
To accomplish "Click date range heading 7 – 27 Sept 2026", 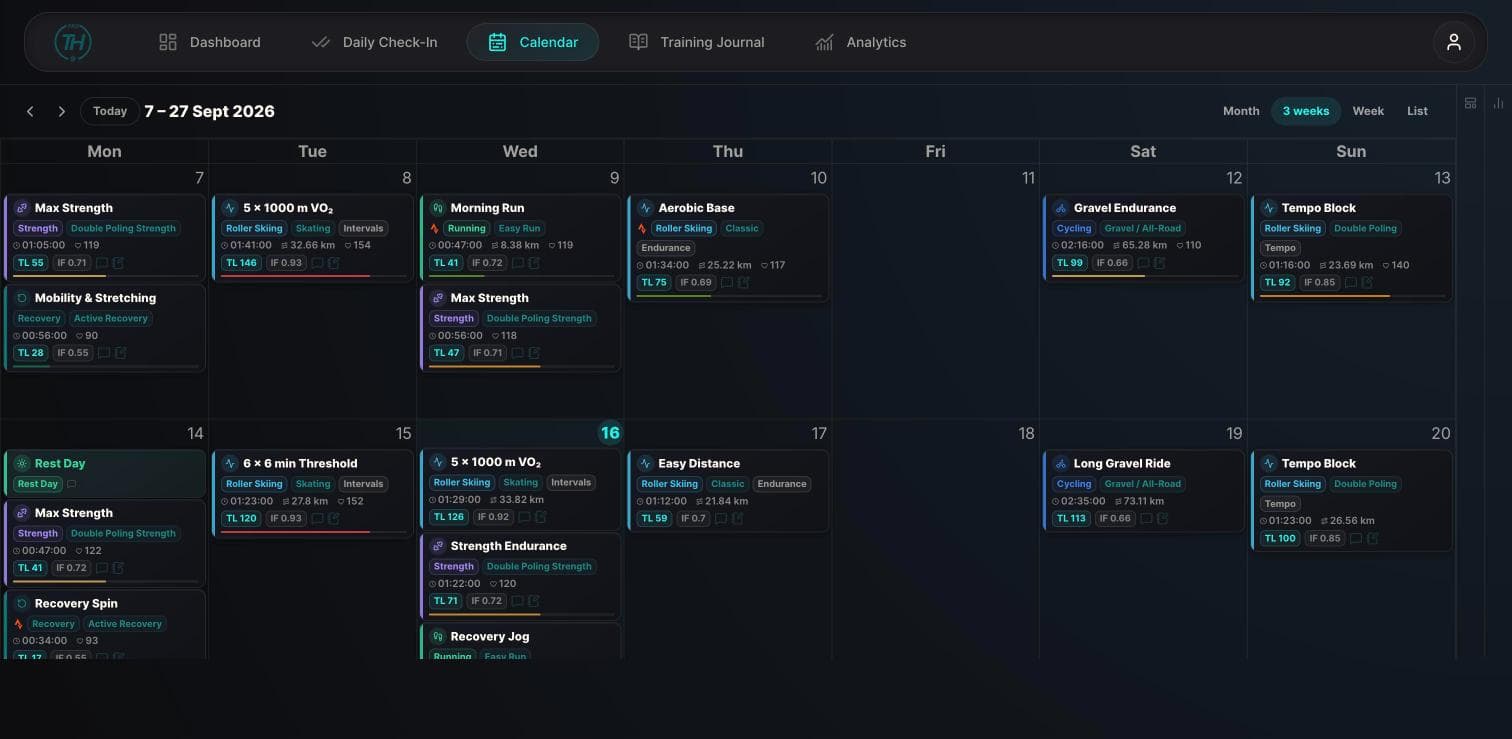I will pyautogui.click(x=209, y=111).
